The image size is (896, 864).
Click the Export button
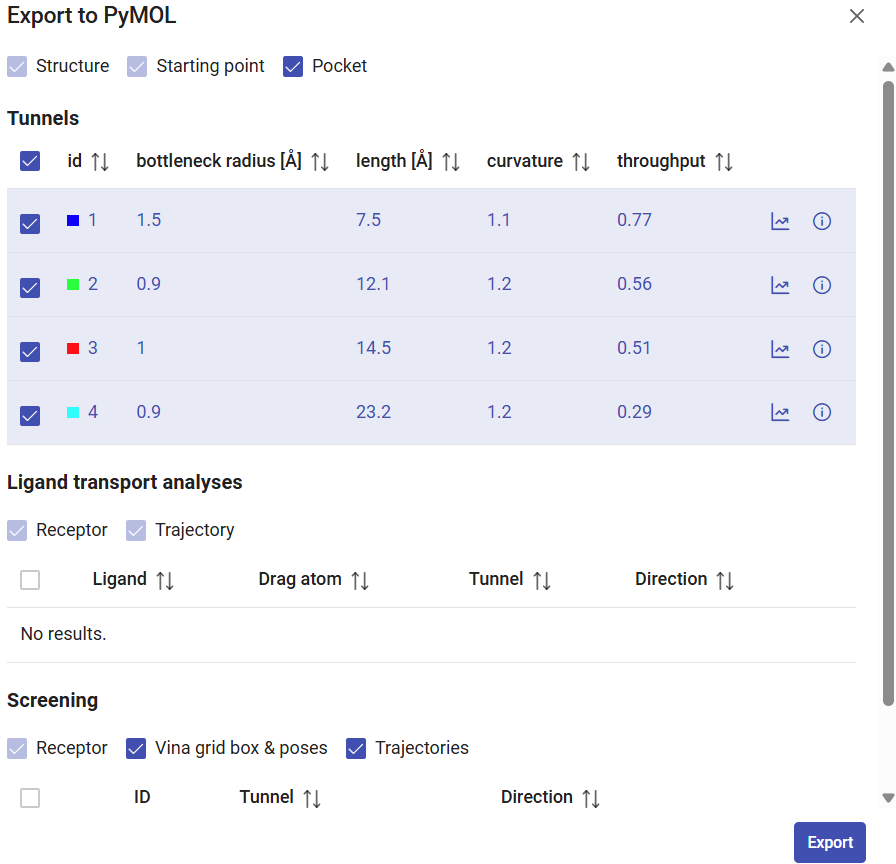pyautogui.click(x=829, y=842)
